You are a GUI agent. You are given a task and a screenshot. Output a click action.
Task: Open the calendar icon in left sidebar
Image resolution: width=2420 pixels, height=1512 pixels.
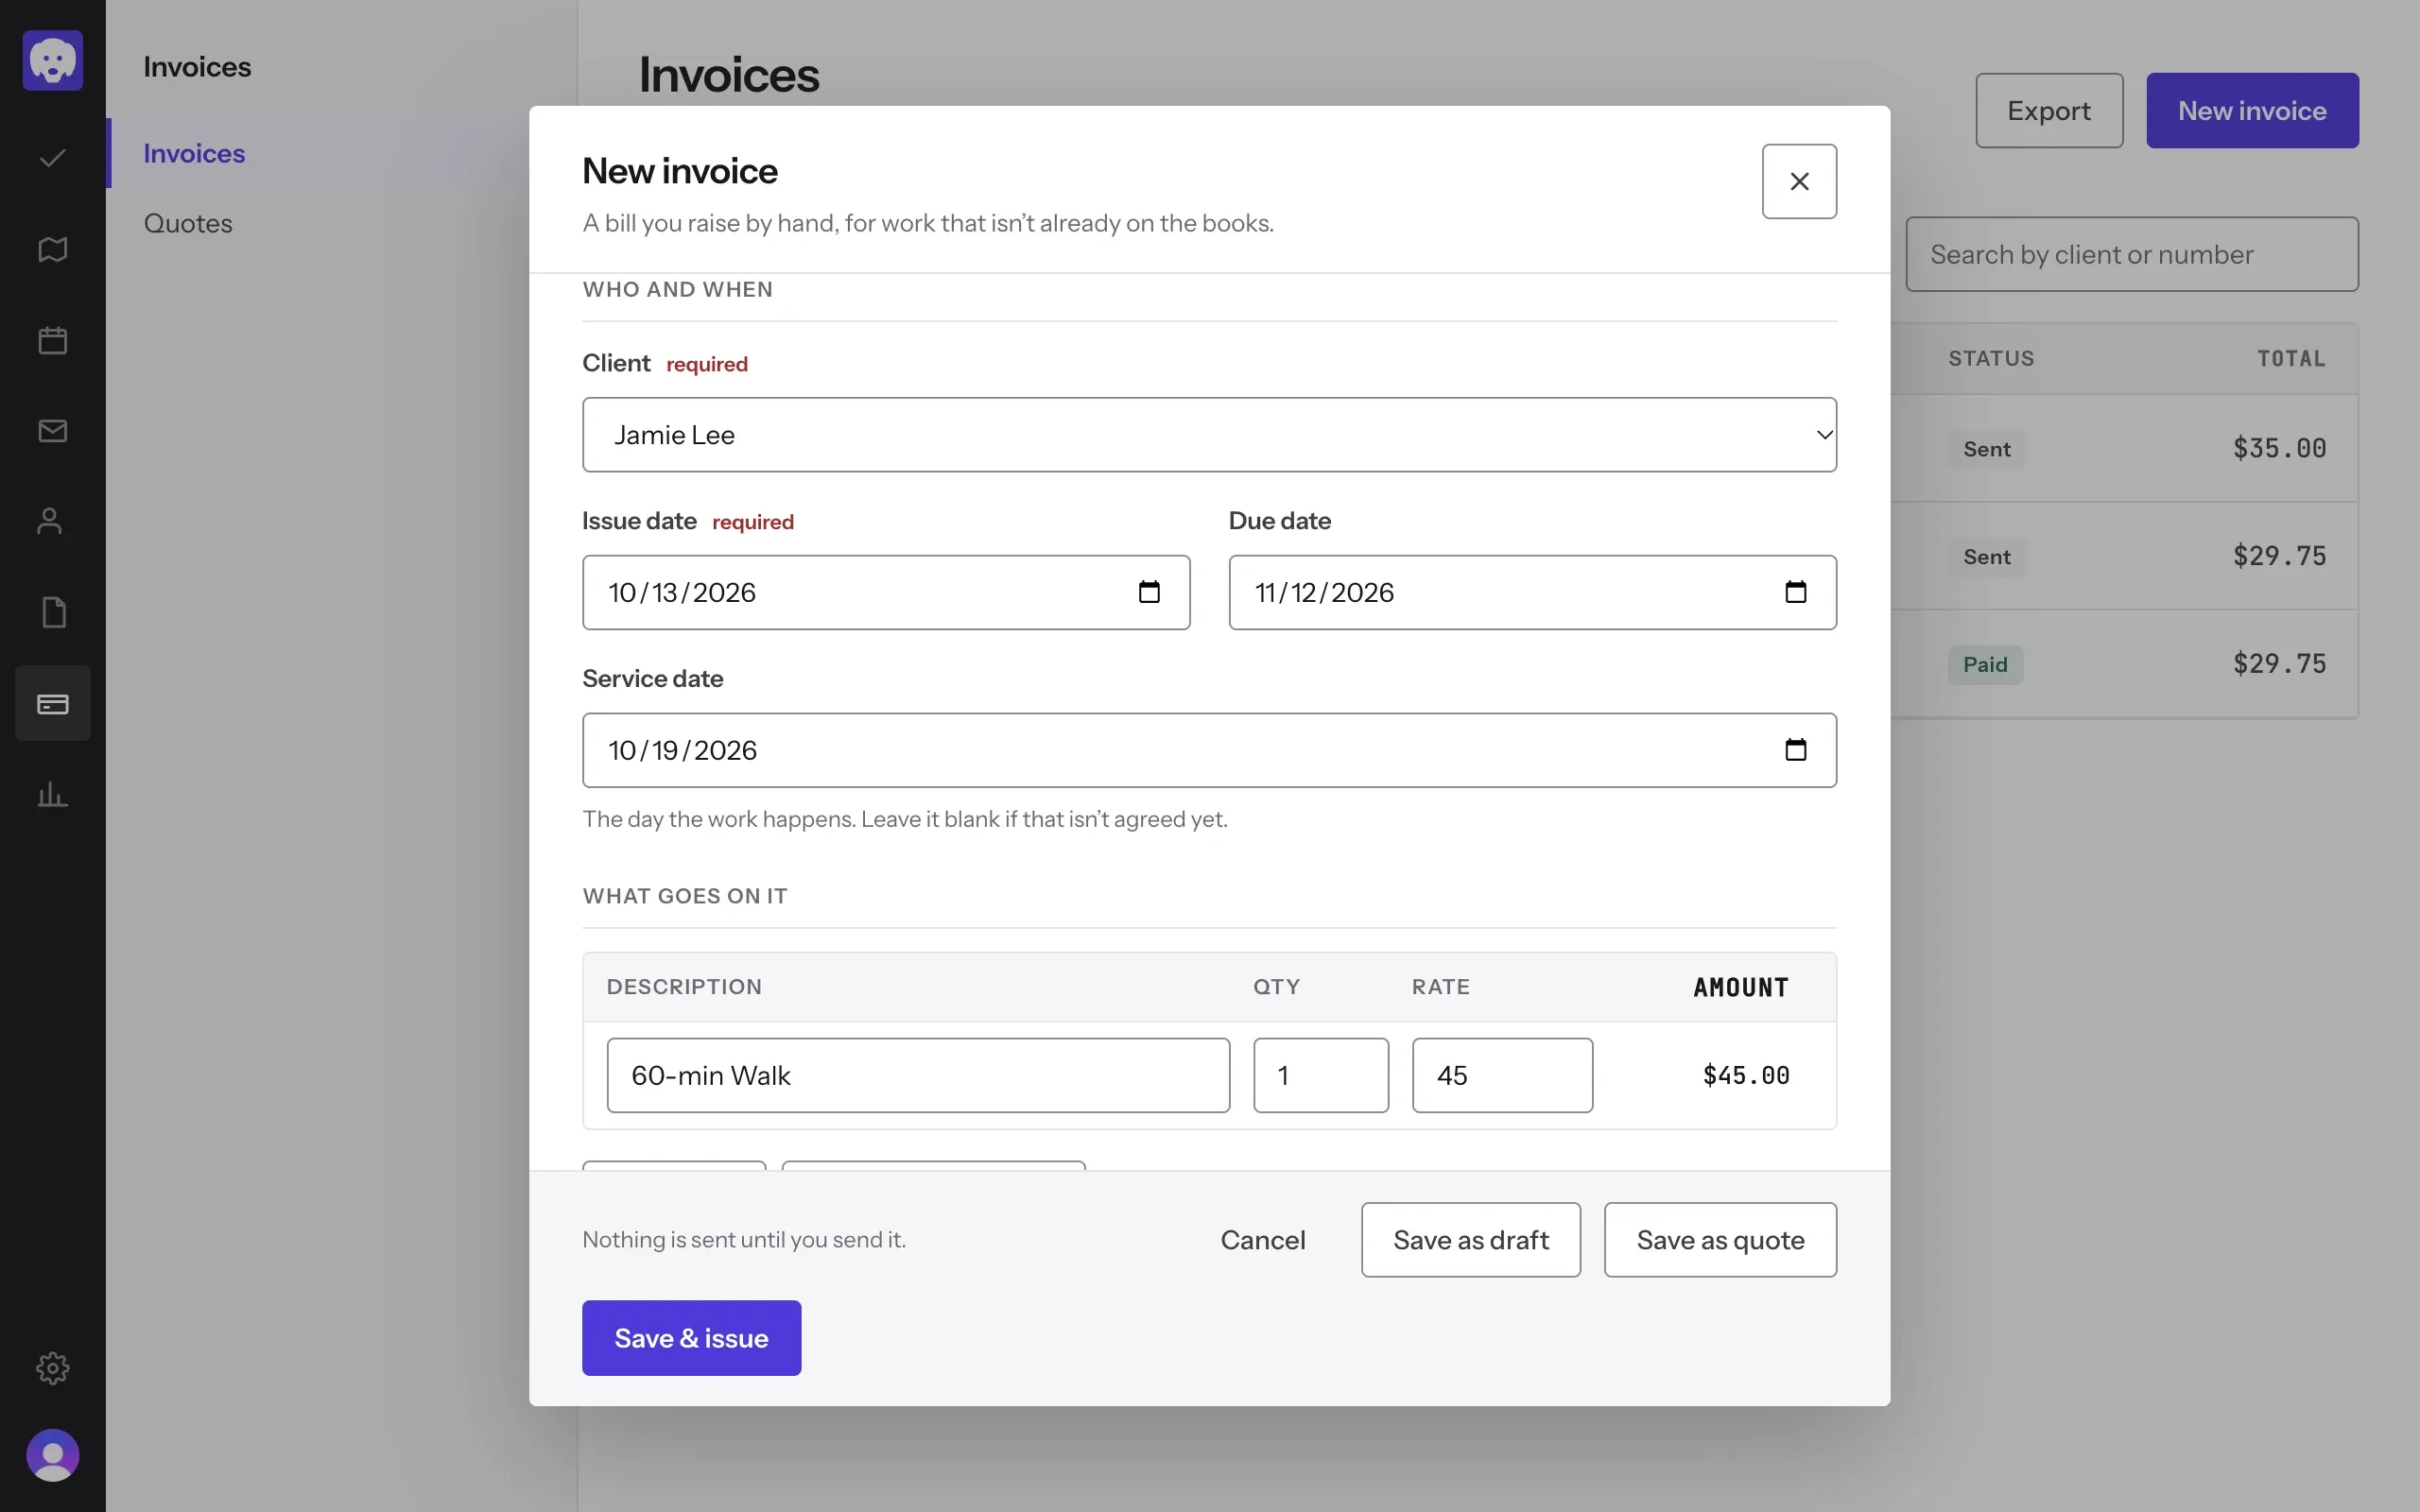pos(52,340)
